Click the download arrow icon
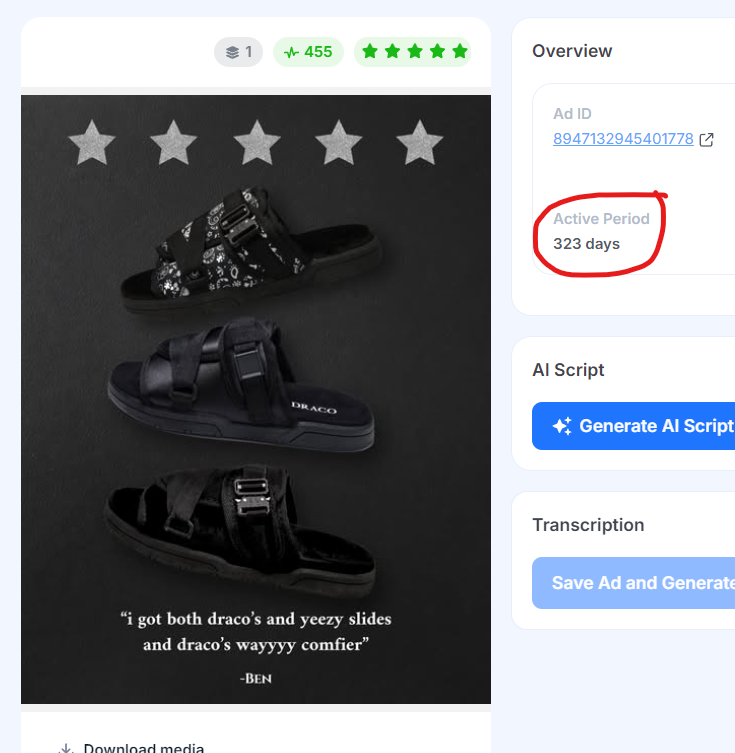 [x=66, y=748]
